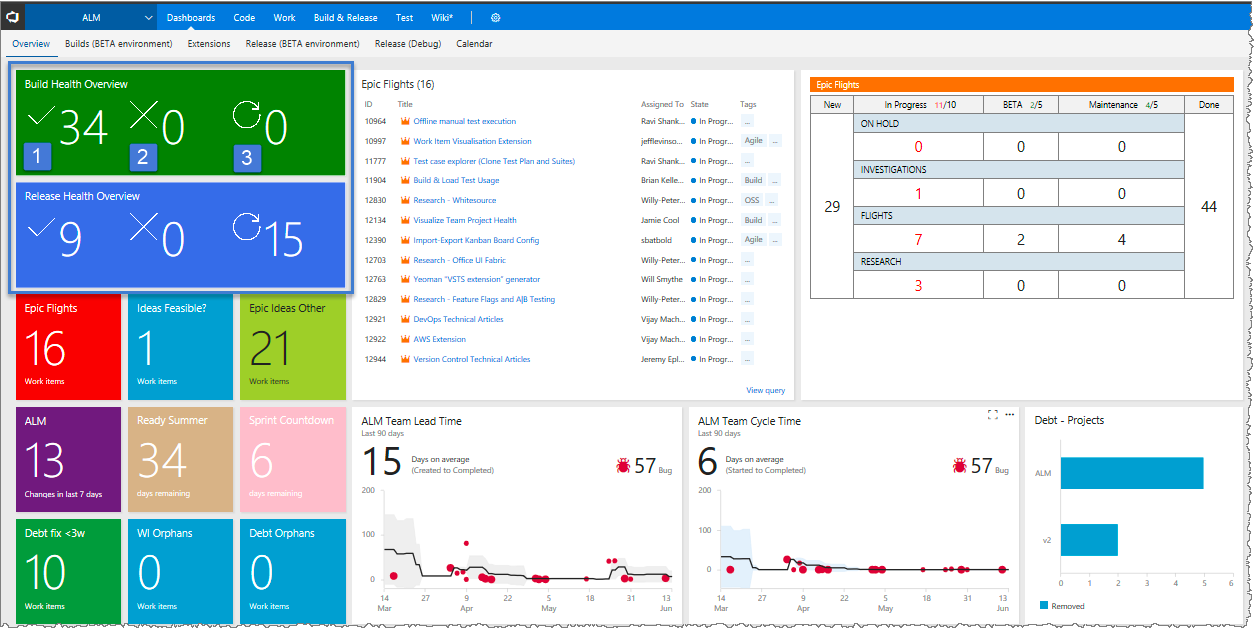Screen dimensions: 1255x631
Task: Click the flame icon beside AWS Extension
Action: (405, 339)
